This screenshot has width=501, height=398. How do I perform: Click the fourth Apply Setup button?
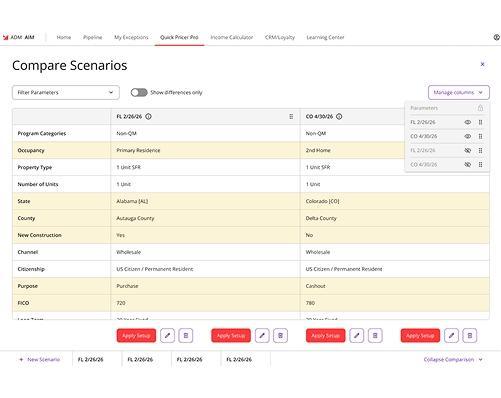[x=420, y=335]
